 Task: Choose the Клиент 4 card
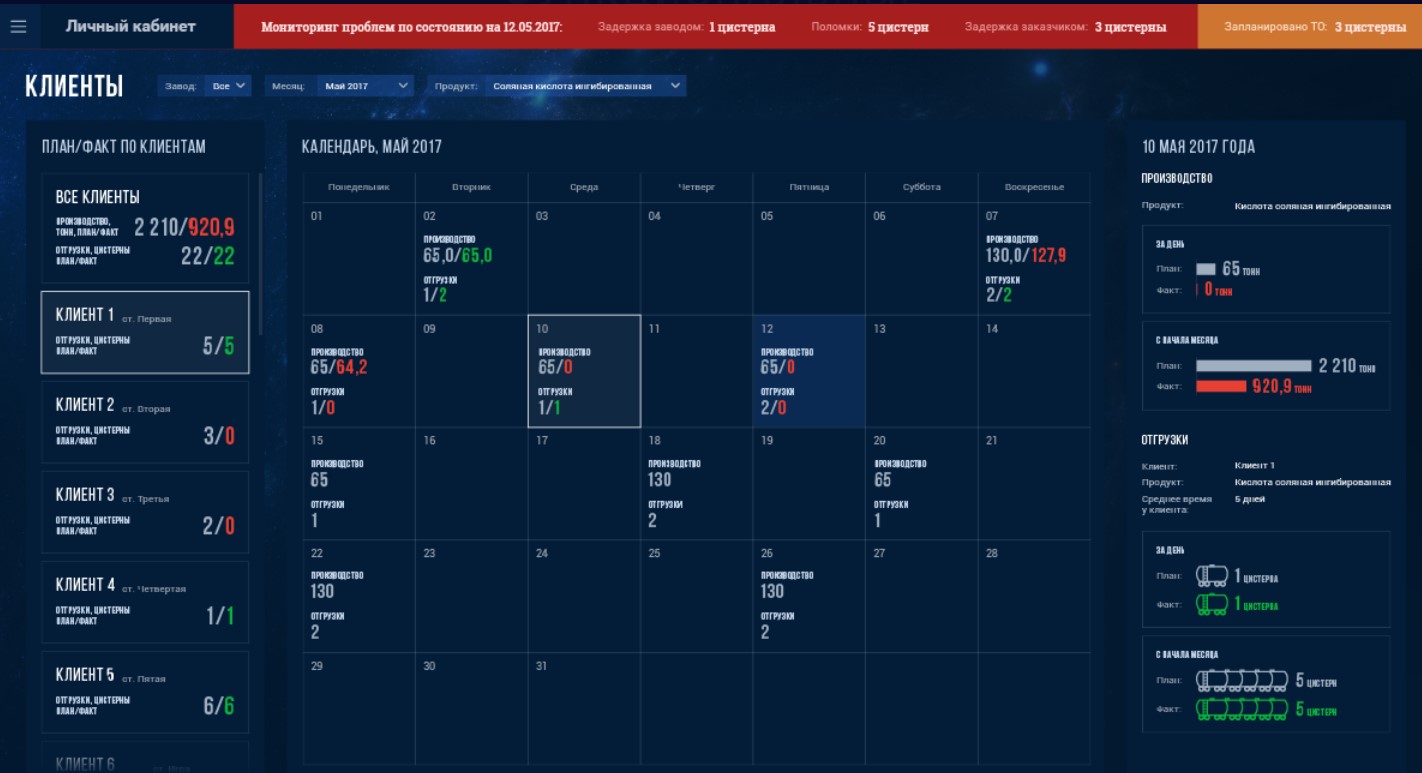[145, 602]
